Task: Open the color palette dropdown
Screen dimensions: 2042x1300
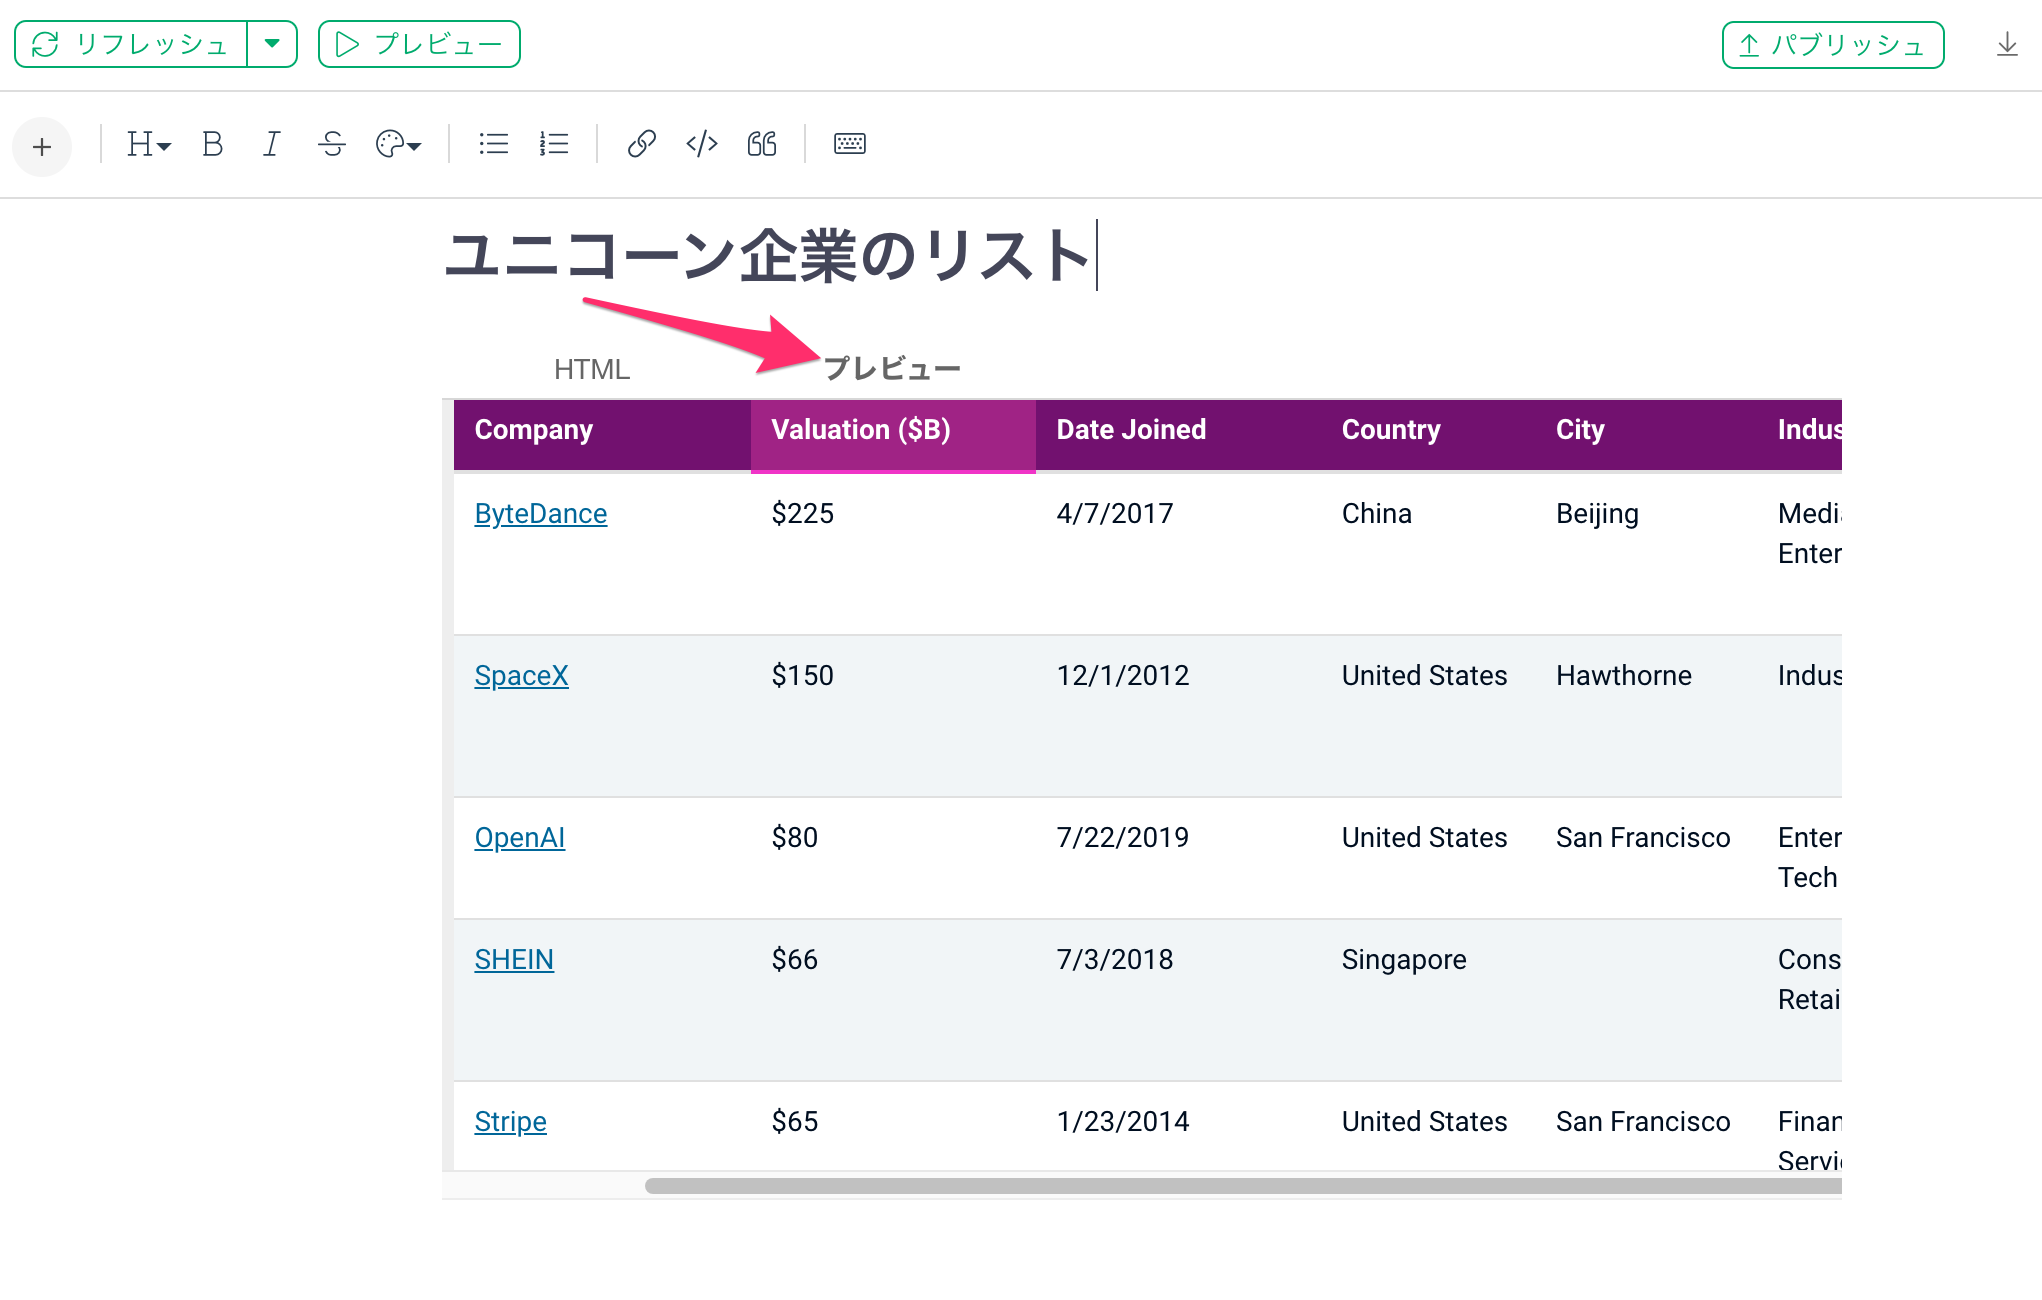Action: point(398,144)
